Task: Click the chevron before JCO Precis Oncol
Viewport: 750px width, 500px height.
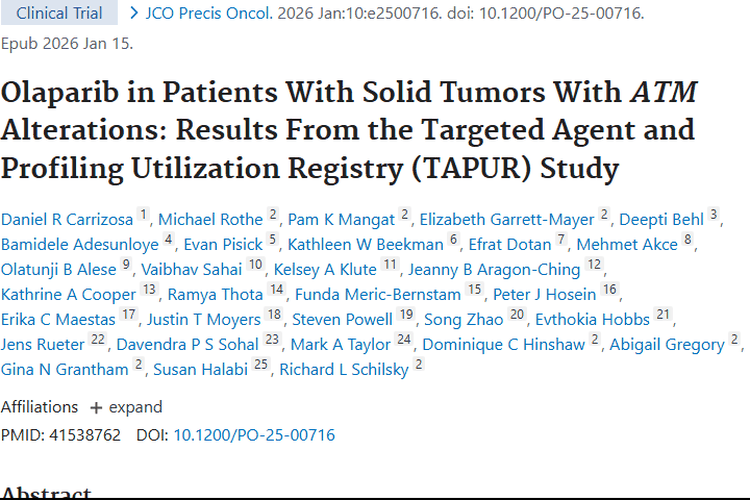Action: point(133,14)
